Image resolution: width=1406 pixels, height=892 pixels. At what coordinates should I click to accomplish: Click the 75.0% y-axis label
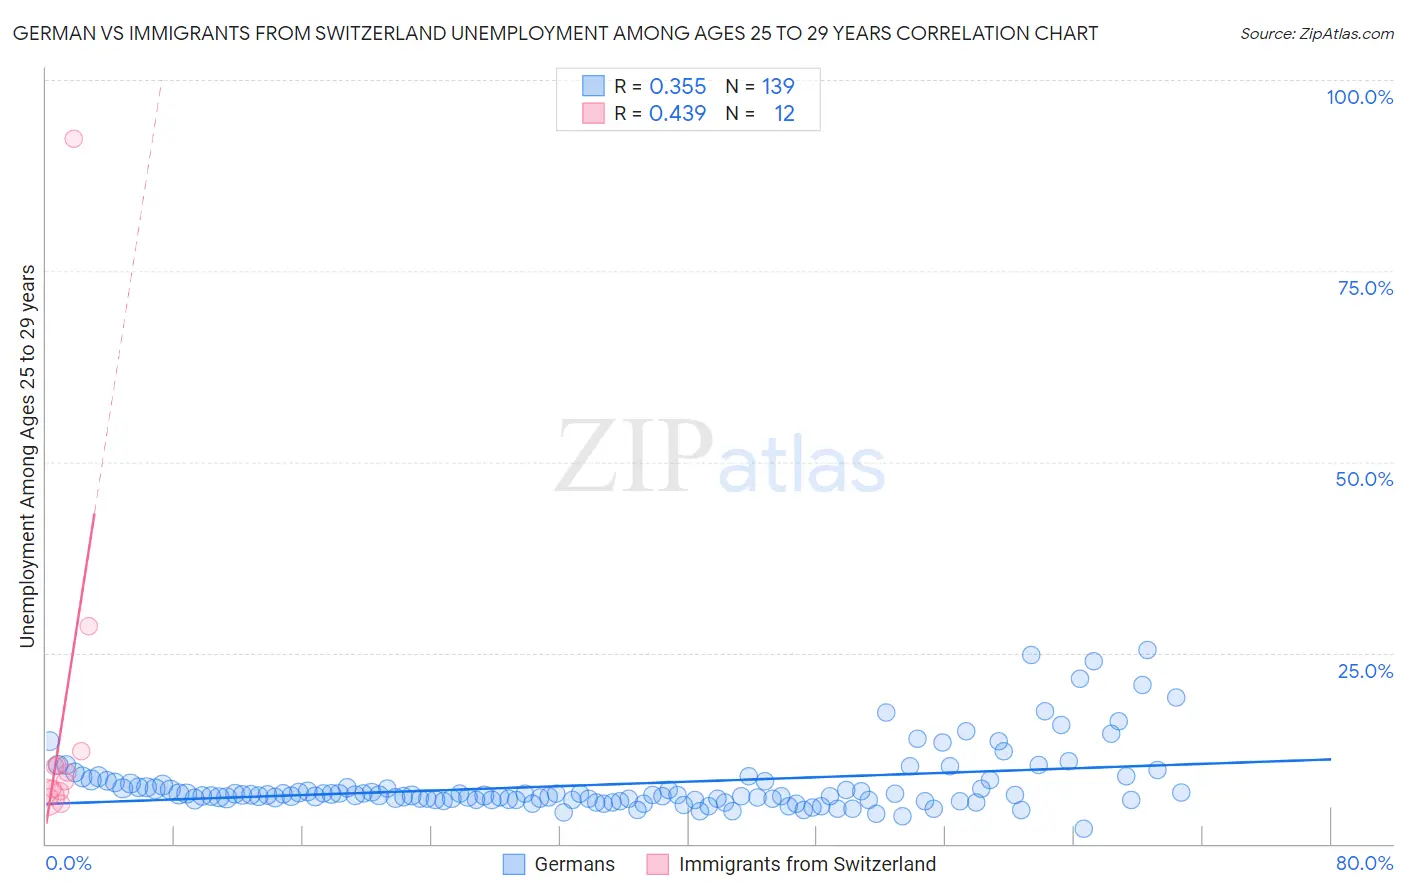[x=1365, y=288]
